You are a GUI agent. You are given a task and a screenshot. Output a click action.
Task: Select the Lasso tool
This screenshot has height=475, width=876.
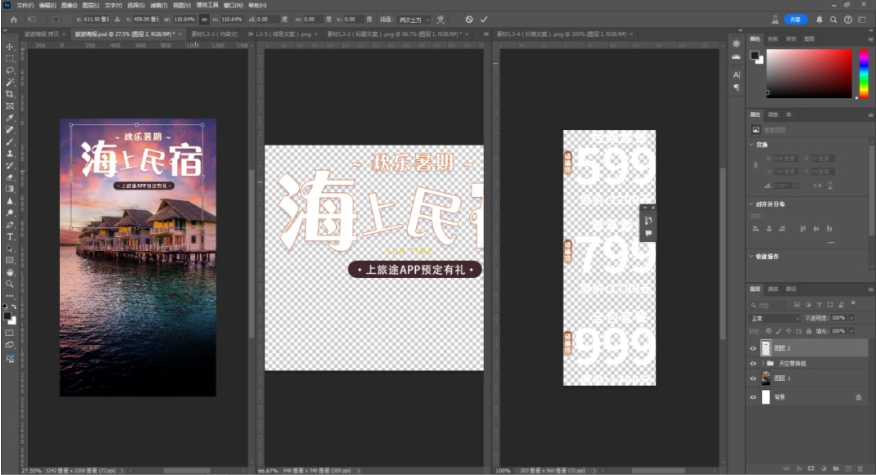[10, 71]
